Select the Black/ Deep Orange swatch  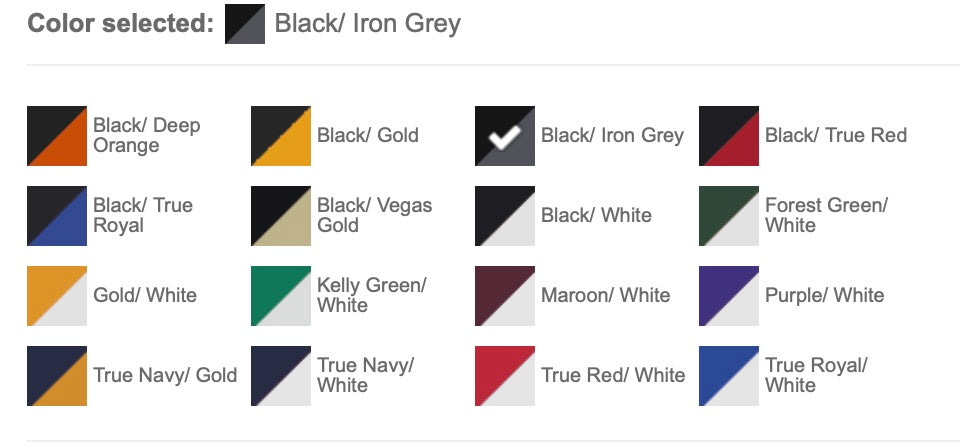tap(57, 136)
